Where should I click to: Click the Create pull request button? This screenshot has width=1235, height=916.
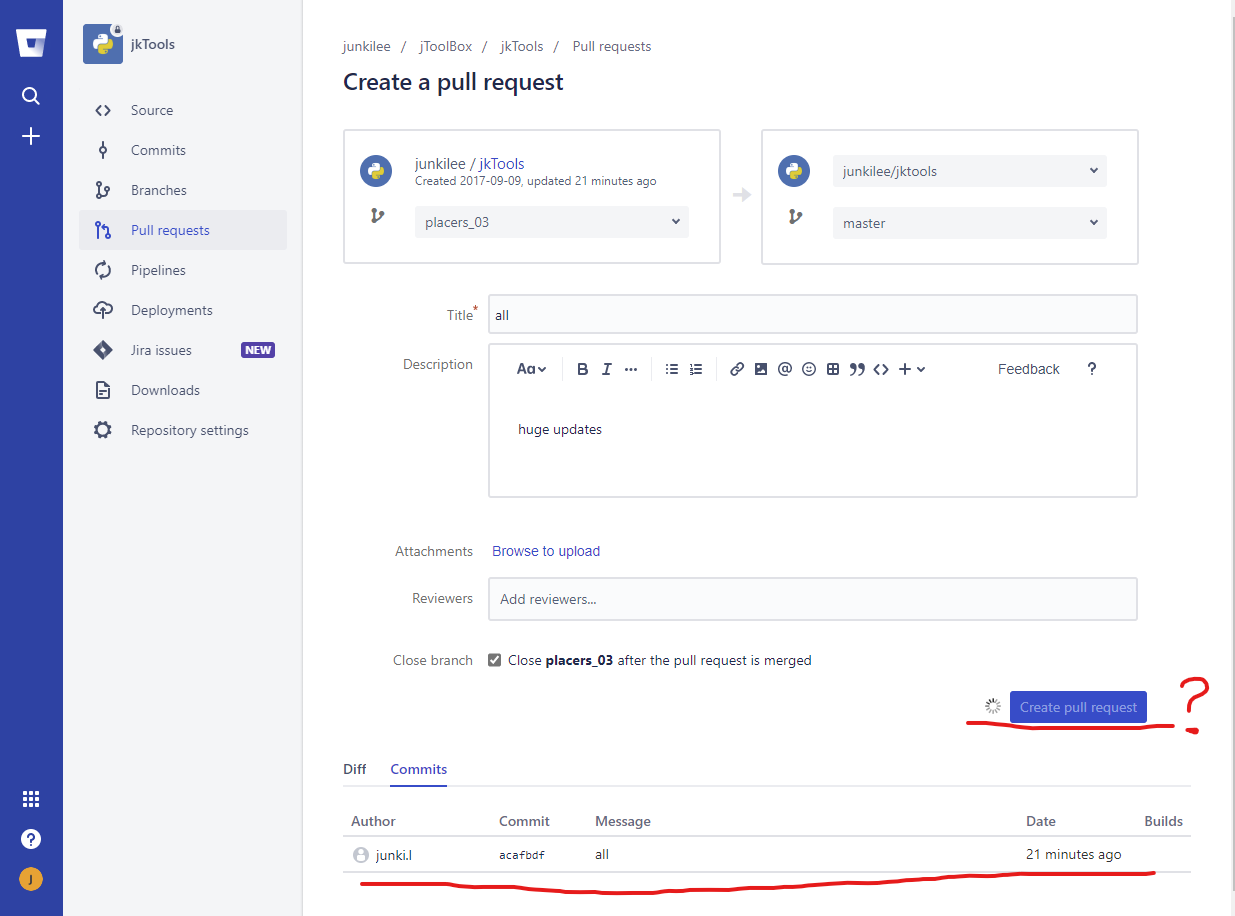pyautogui.click(x=1078, y=706)
